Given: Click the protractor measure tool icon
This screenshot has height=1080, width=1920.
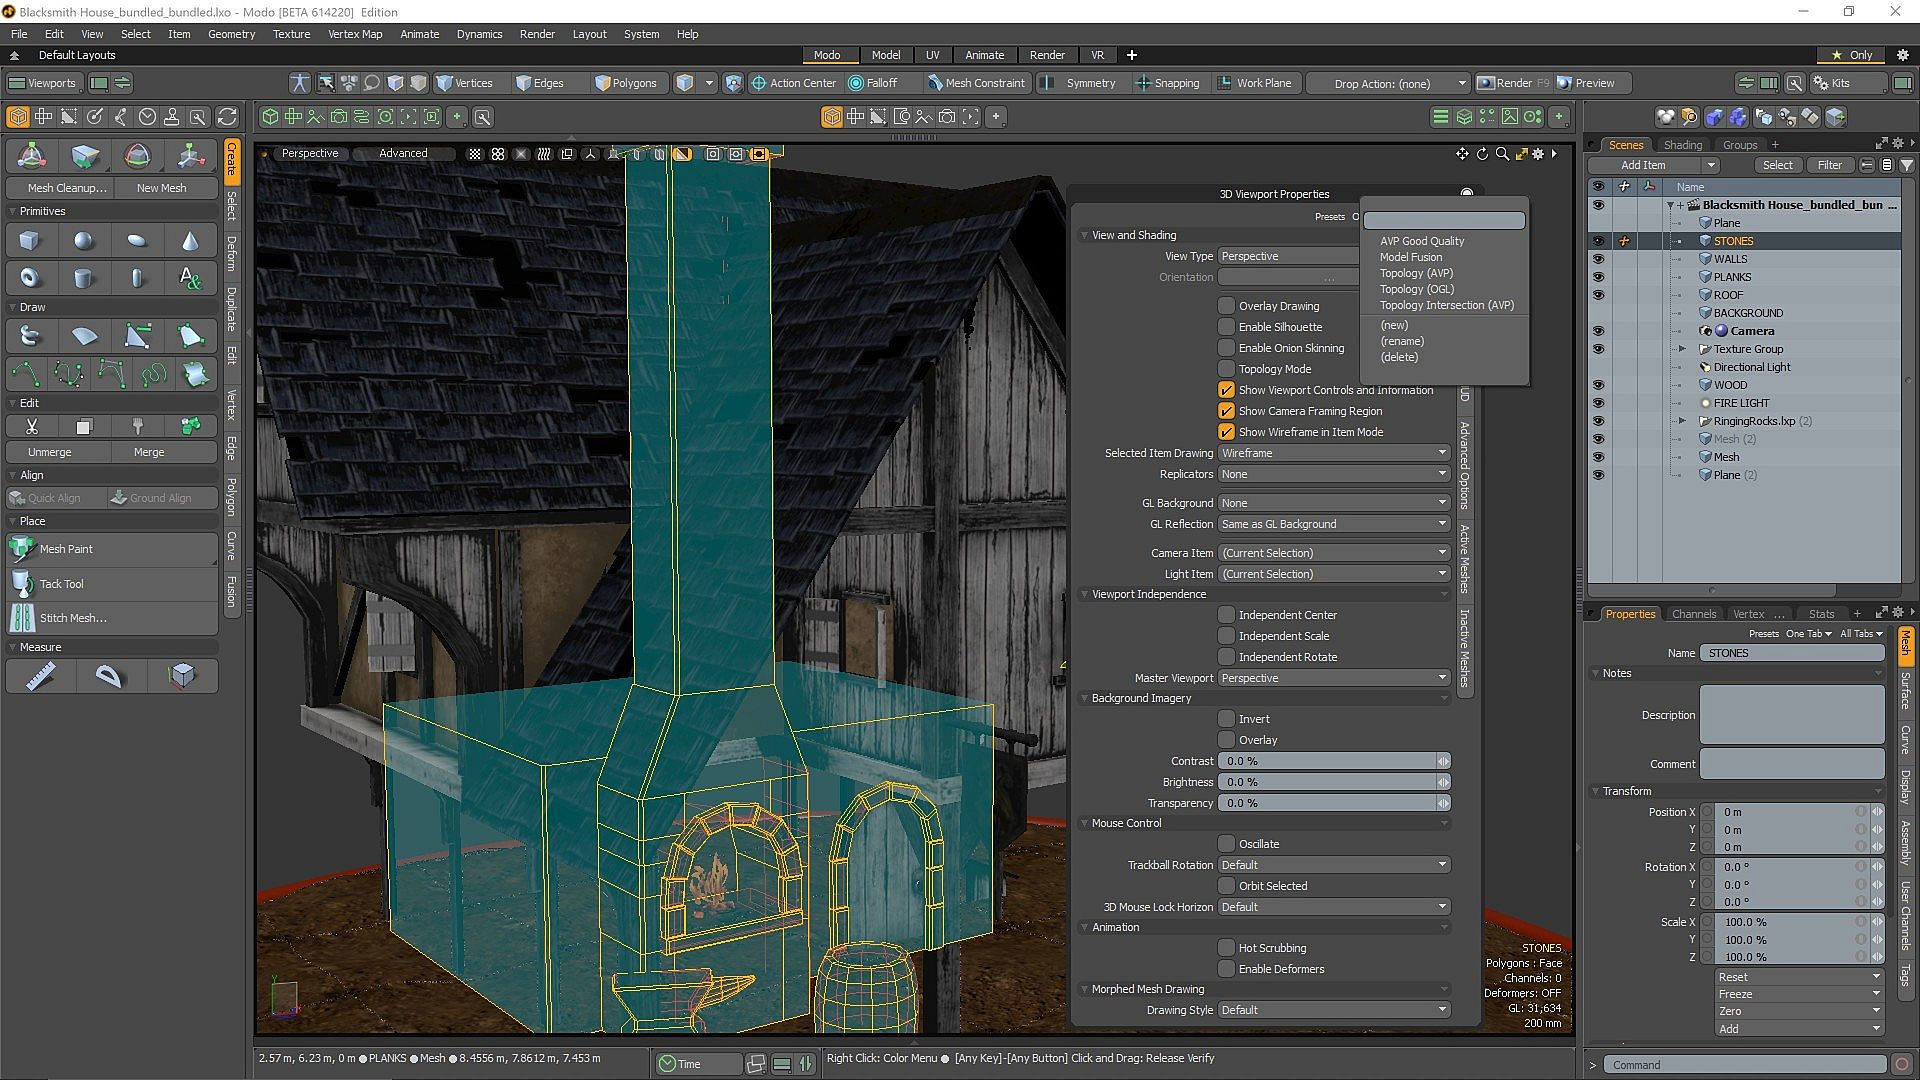Looking at the screenshot, I should pos(108,677).
